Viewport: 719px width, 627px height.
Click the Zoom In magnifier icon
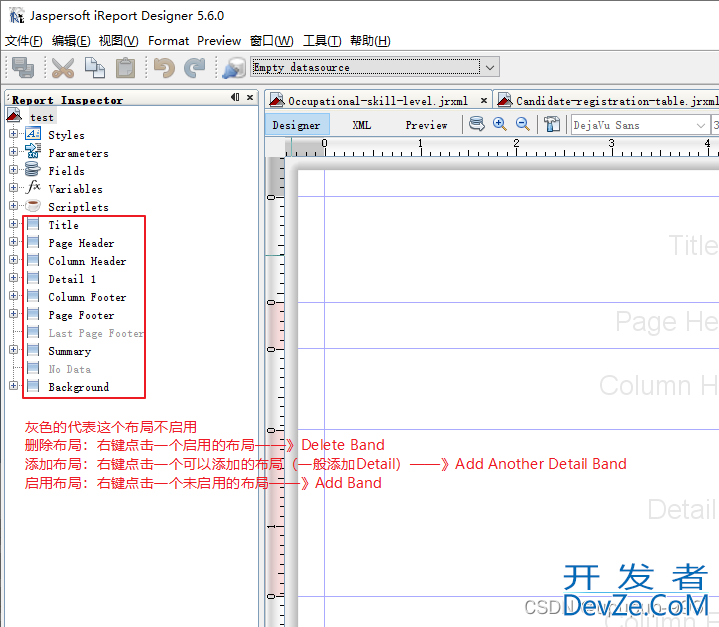click(500, 124)
